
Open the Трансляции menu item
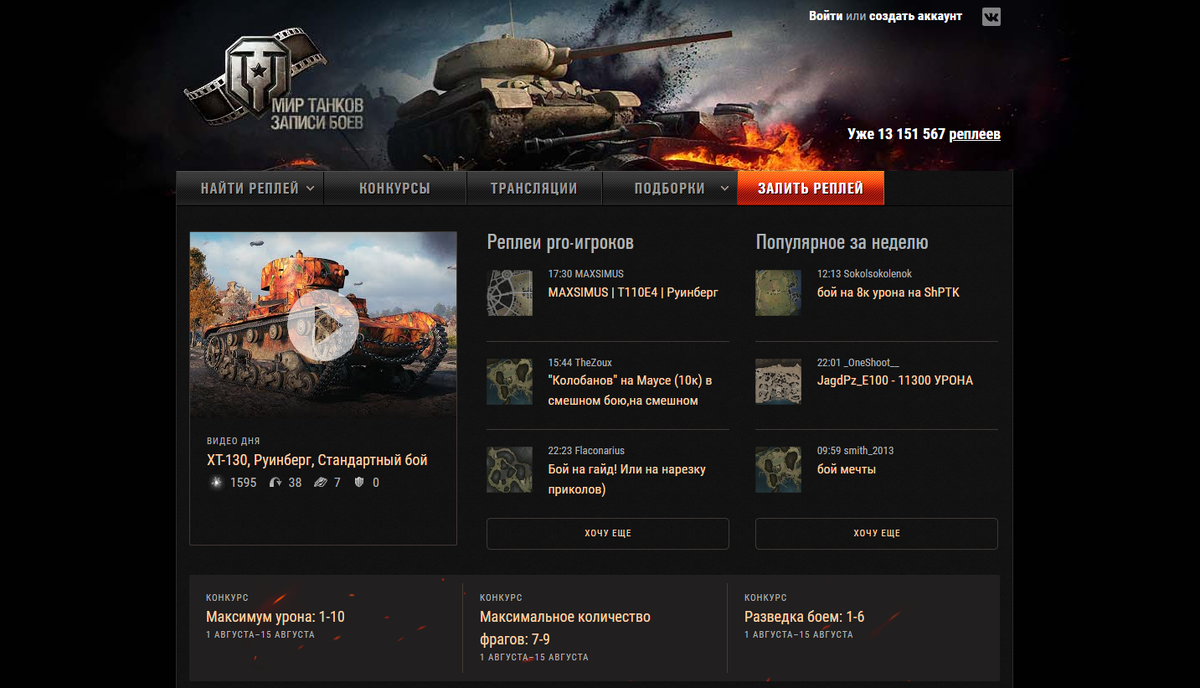tap(534, 188)
